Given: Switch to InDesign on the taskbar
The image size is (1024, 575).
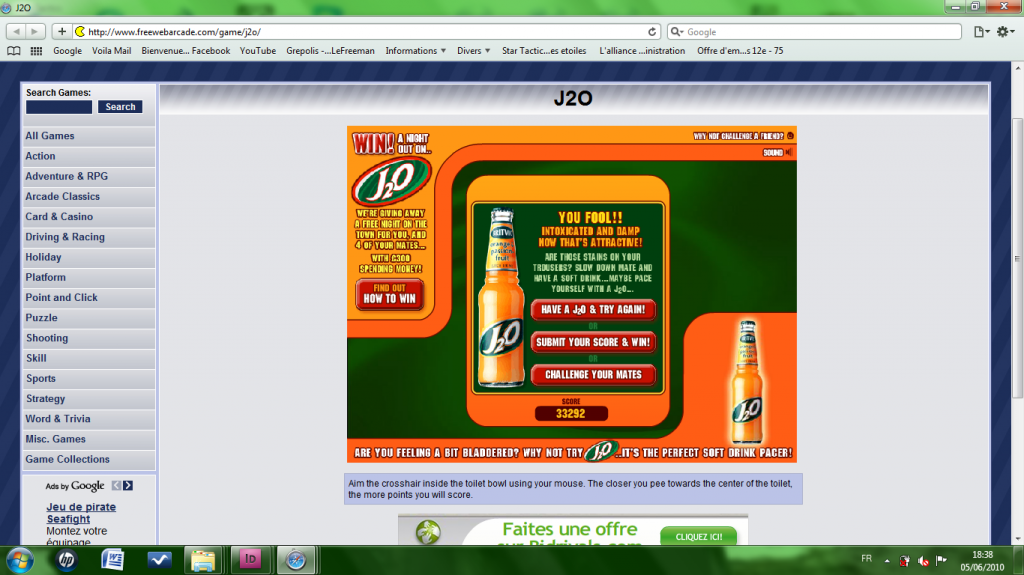Looking at the screenshot, I should click(250, 560).
